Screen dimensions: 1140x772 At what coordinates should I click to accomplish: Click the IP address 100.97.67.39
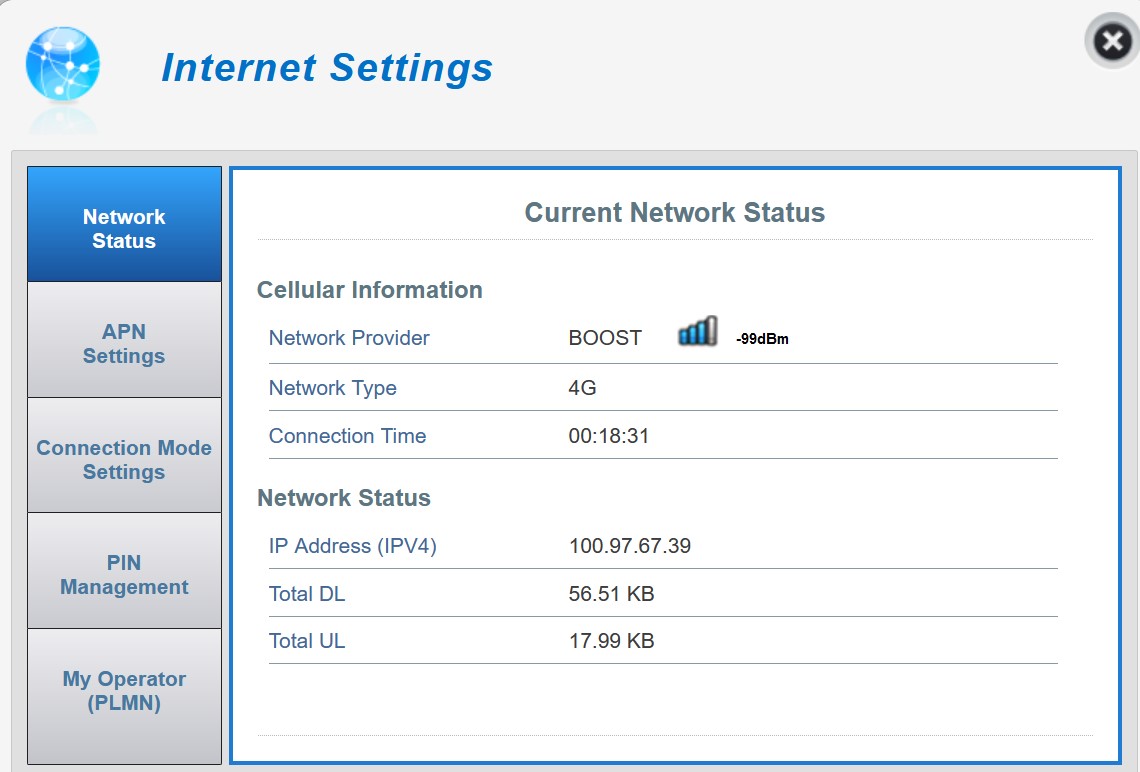tap(630, 546)
